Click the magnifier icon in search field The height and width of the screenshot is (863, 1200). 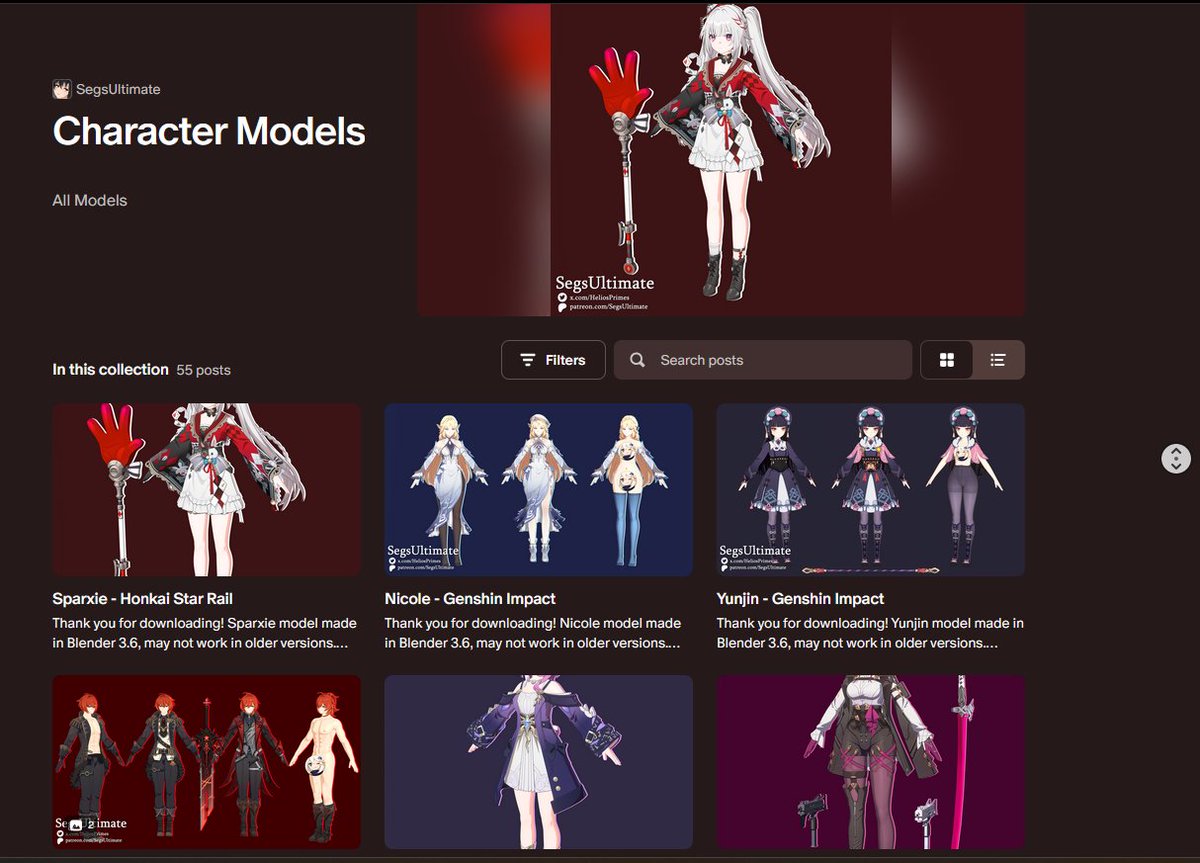pyautogui.click(x=638, y=360)
